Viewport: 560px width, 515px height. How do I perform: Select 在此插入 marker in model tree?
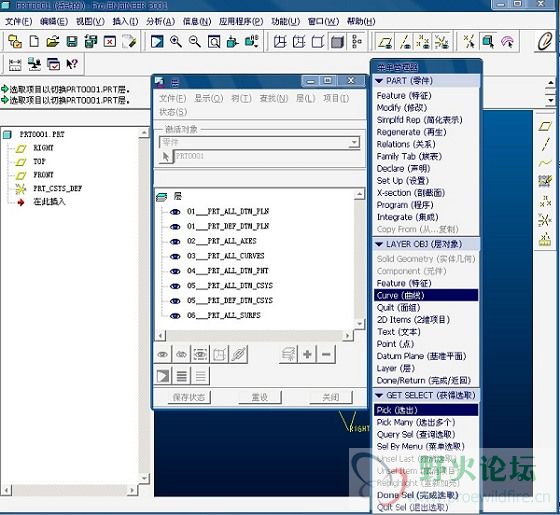tap(49, 202)
